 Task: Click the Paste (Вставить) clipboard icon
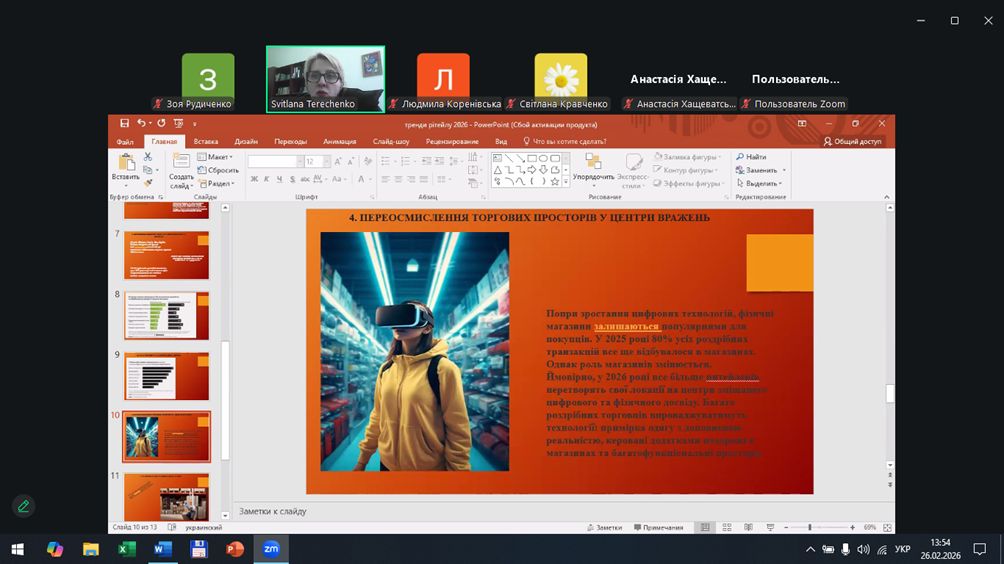tap(126, 163)
